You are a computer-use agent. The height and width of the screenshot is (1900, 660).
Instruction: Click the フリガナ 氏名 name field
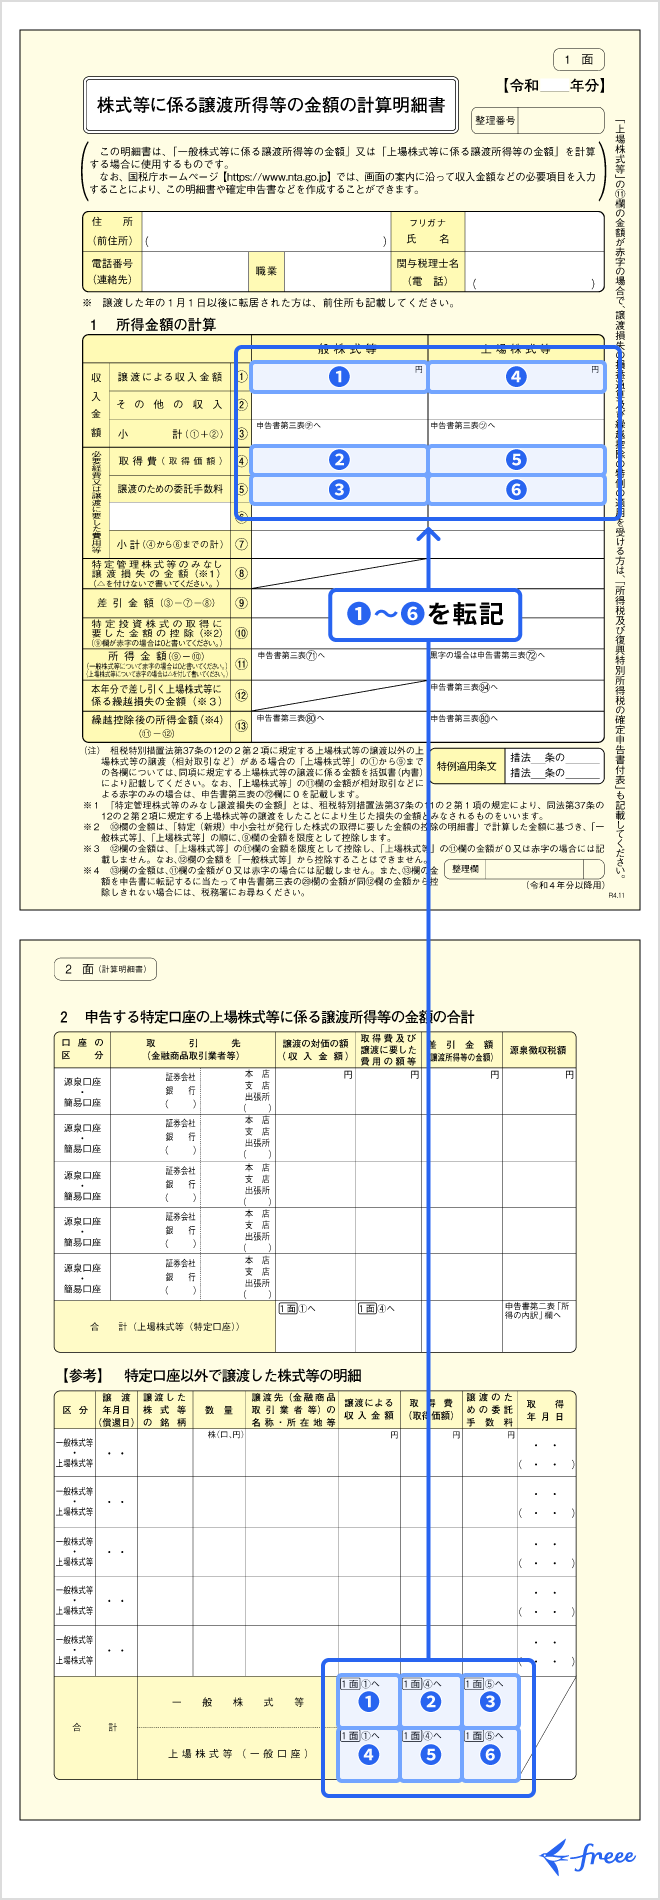(534, 232)
